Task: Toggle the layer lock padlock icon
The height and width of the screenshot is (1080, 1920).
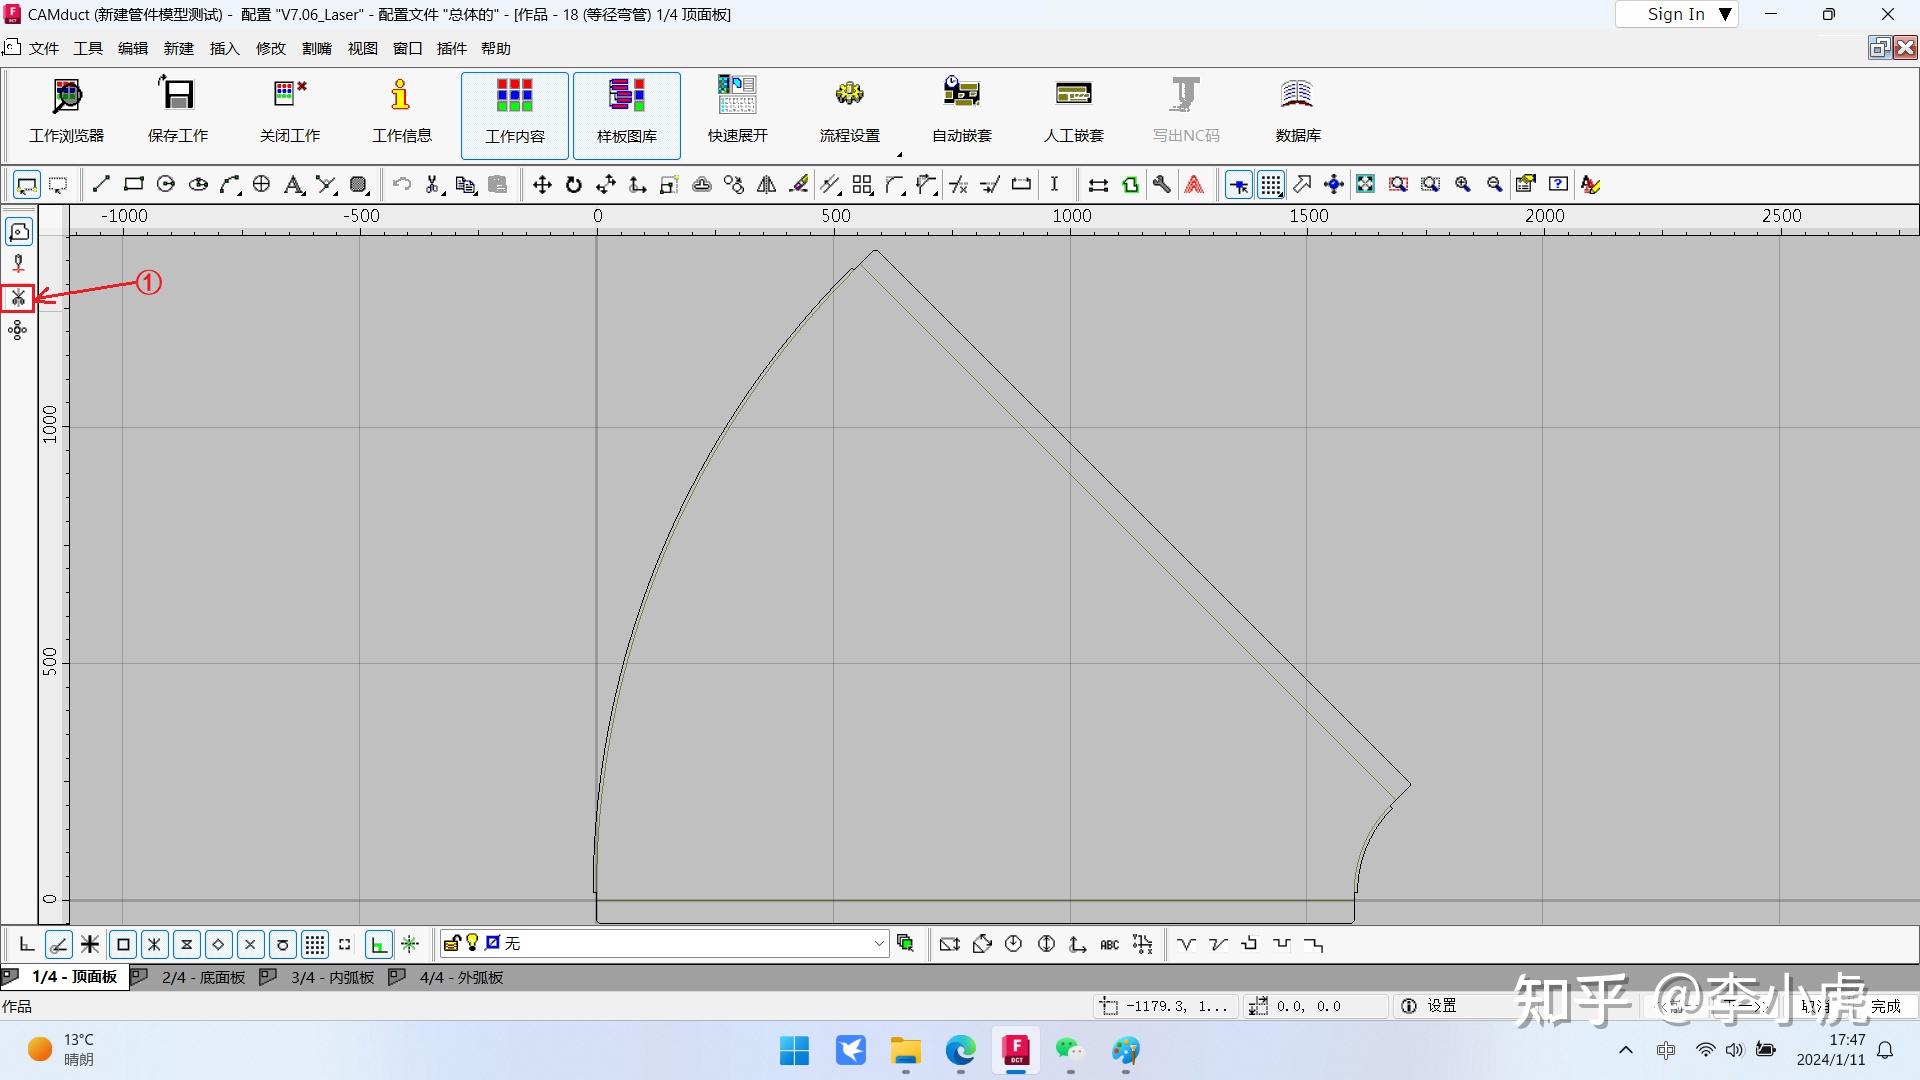Action: coord(453,943)
